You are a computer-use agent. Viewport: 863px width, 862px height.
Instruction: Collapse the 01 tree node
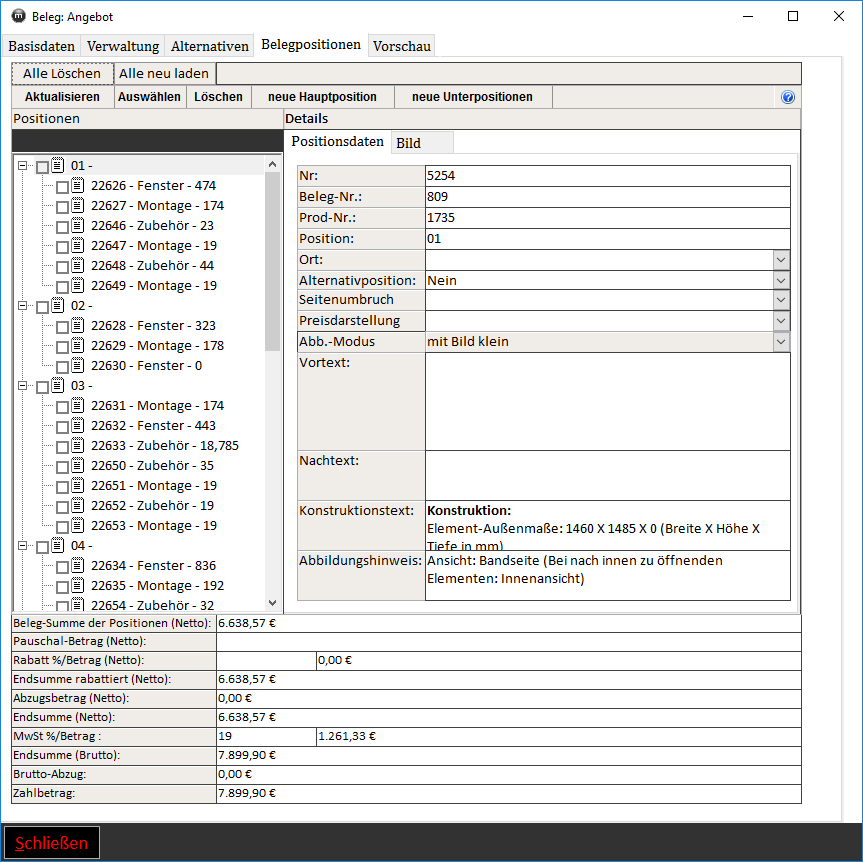pos(23,166)
